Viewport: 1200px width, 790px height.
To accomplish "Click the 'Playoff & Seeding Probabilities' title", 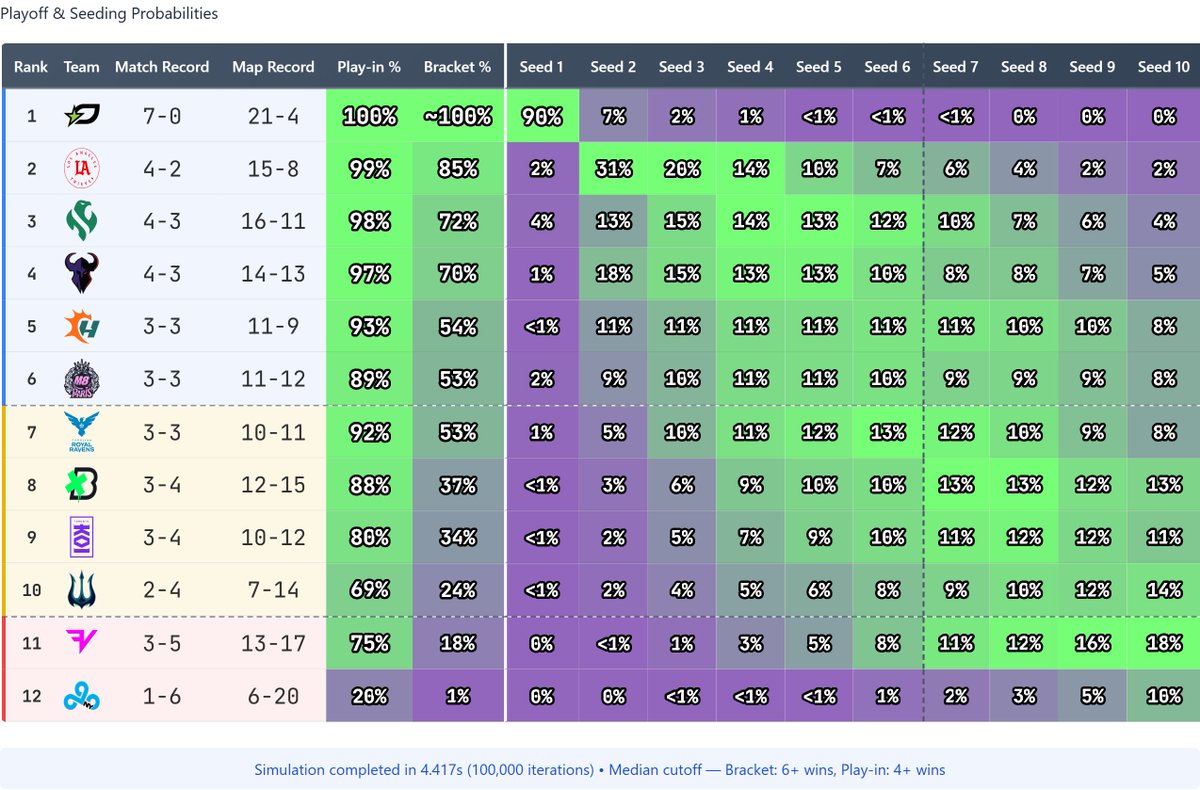I will [x=109, y=14].
